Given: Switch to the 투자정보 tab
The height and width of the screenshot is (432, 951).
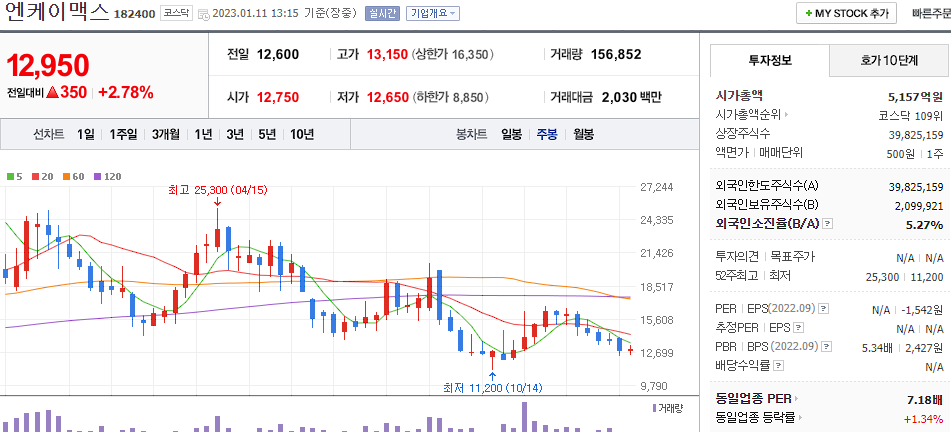Looking at the screenshot, I should pyautogui.click(x=770, y=60).
